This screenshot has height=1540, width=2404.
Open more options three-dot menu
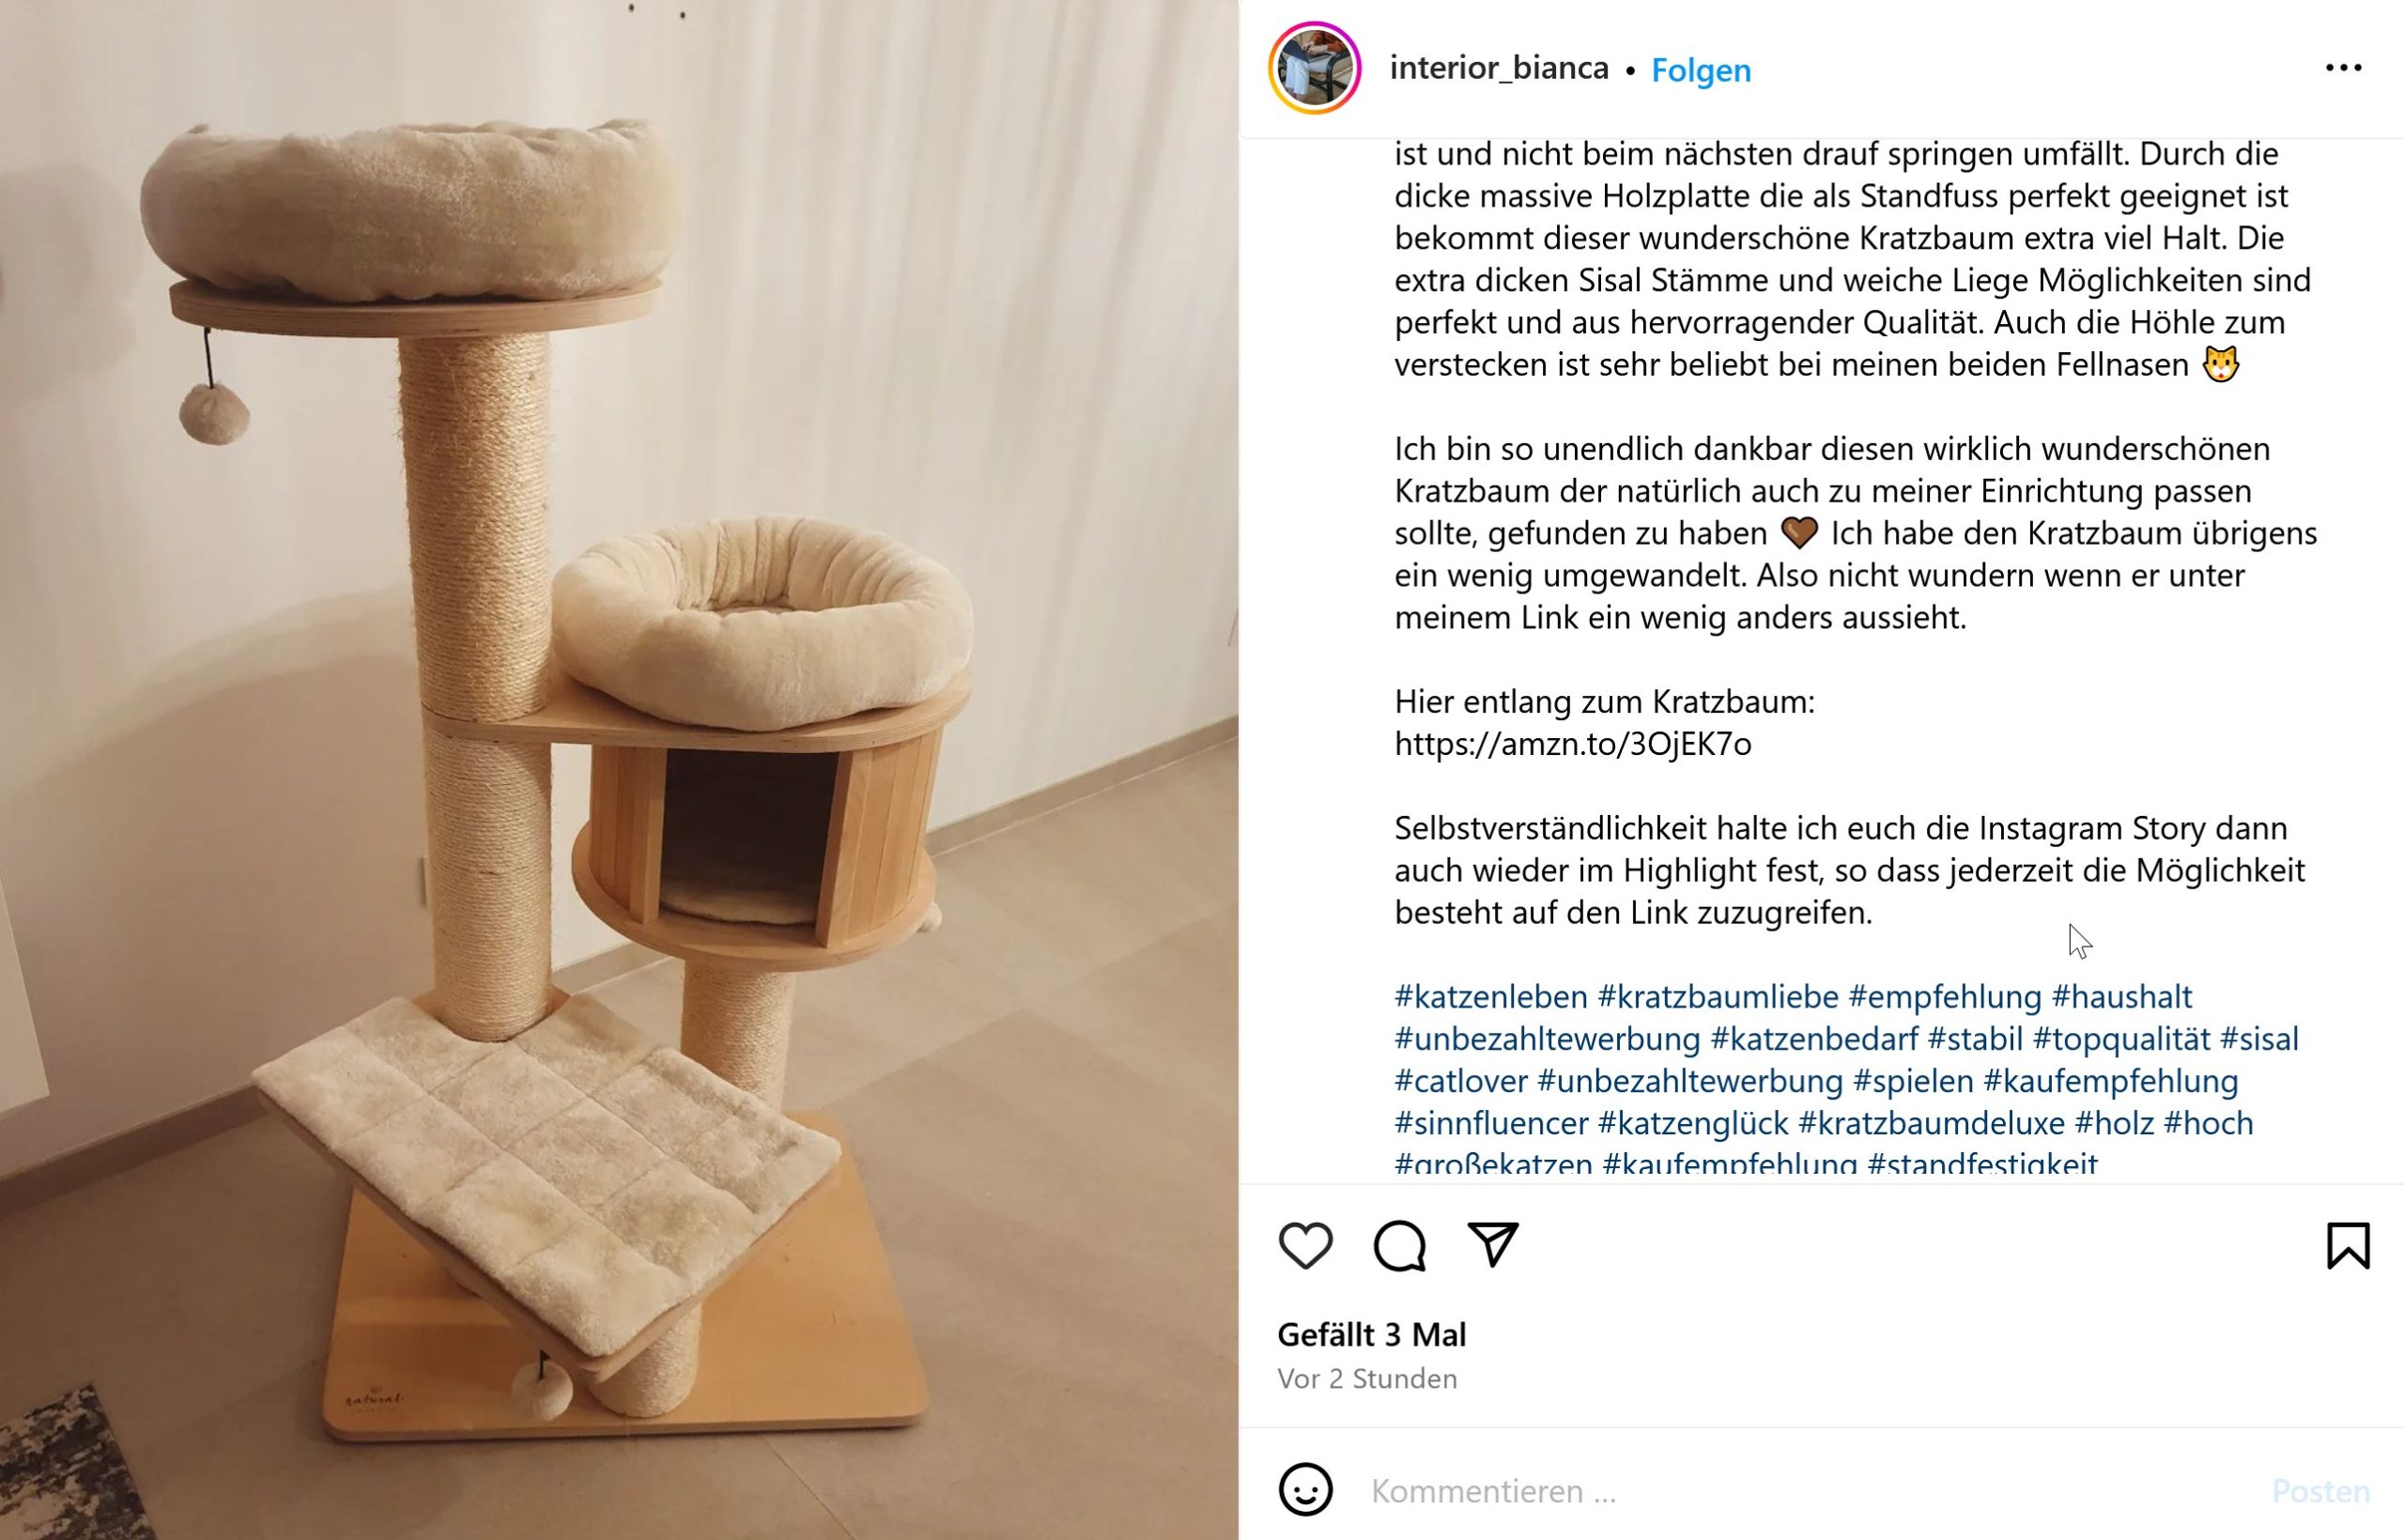point(2343,68)
